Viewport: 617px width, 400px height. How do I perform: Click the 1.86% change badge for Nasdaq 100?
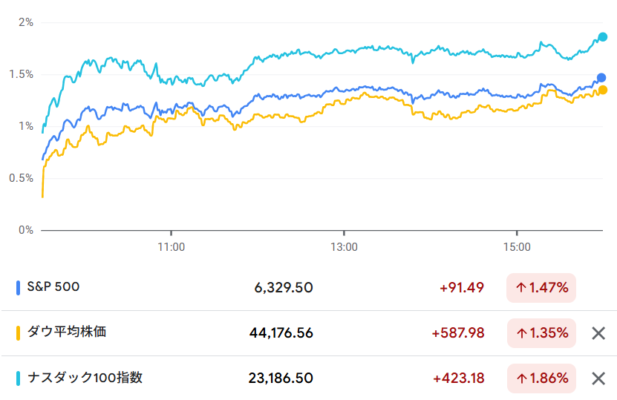pyautogui.click(x=541, y=378)
